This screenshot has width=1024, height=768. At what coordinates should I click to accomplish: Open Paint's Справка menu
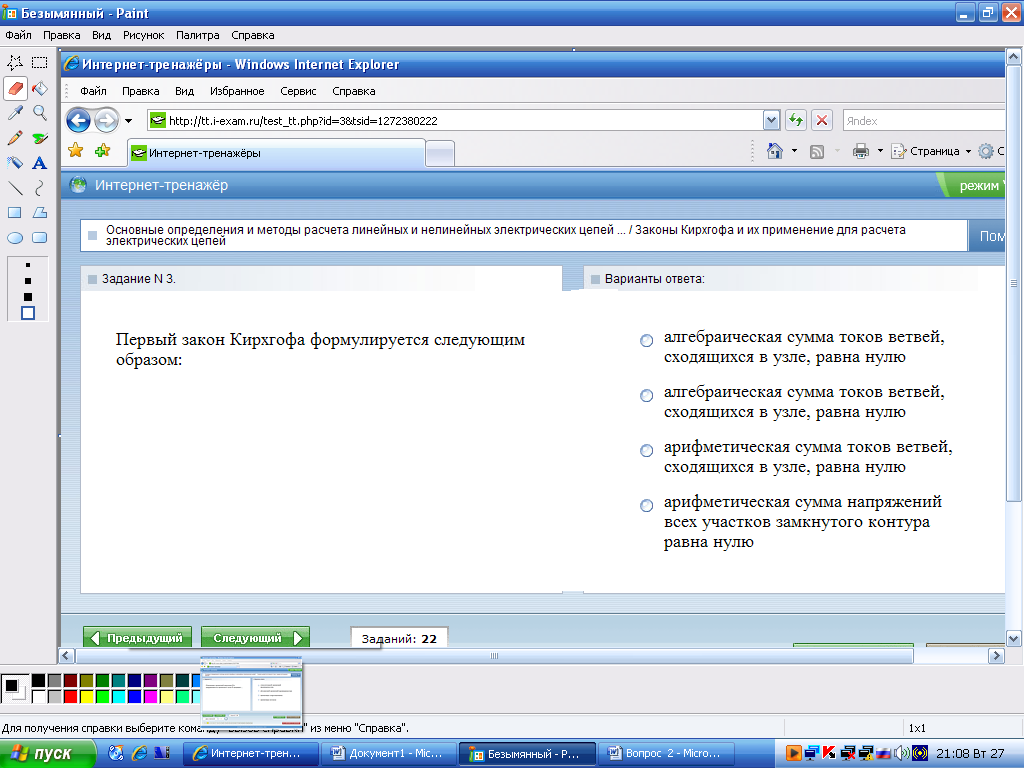pos(253,35)
